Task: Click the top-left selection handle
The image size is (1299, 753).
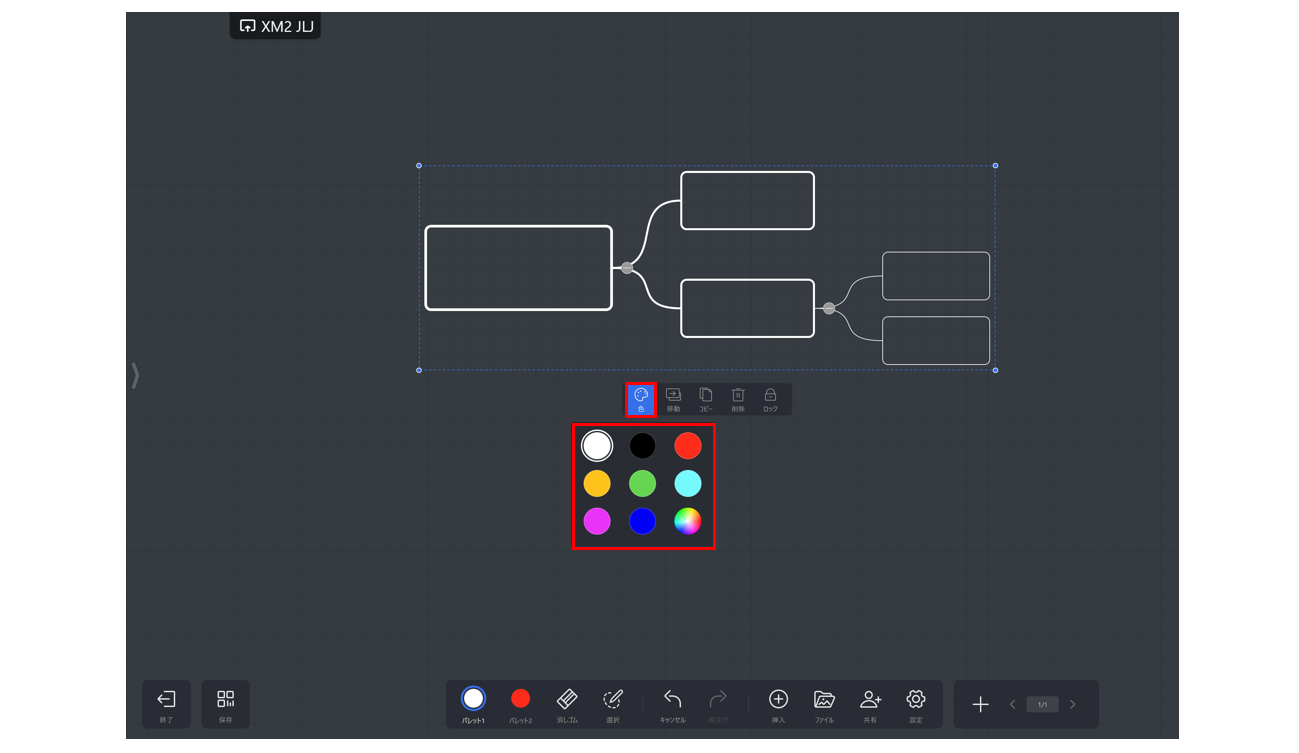Action: pos(419,166)
